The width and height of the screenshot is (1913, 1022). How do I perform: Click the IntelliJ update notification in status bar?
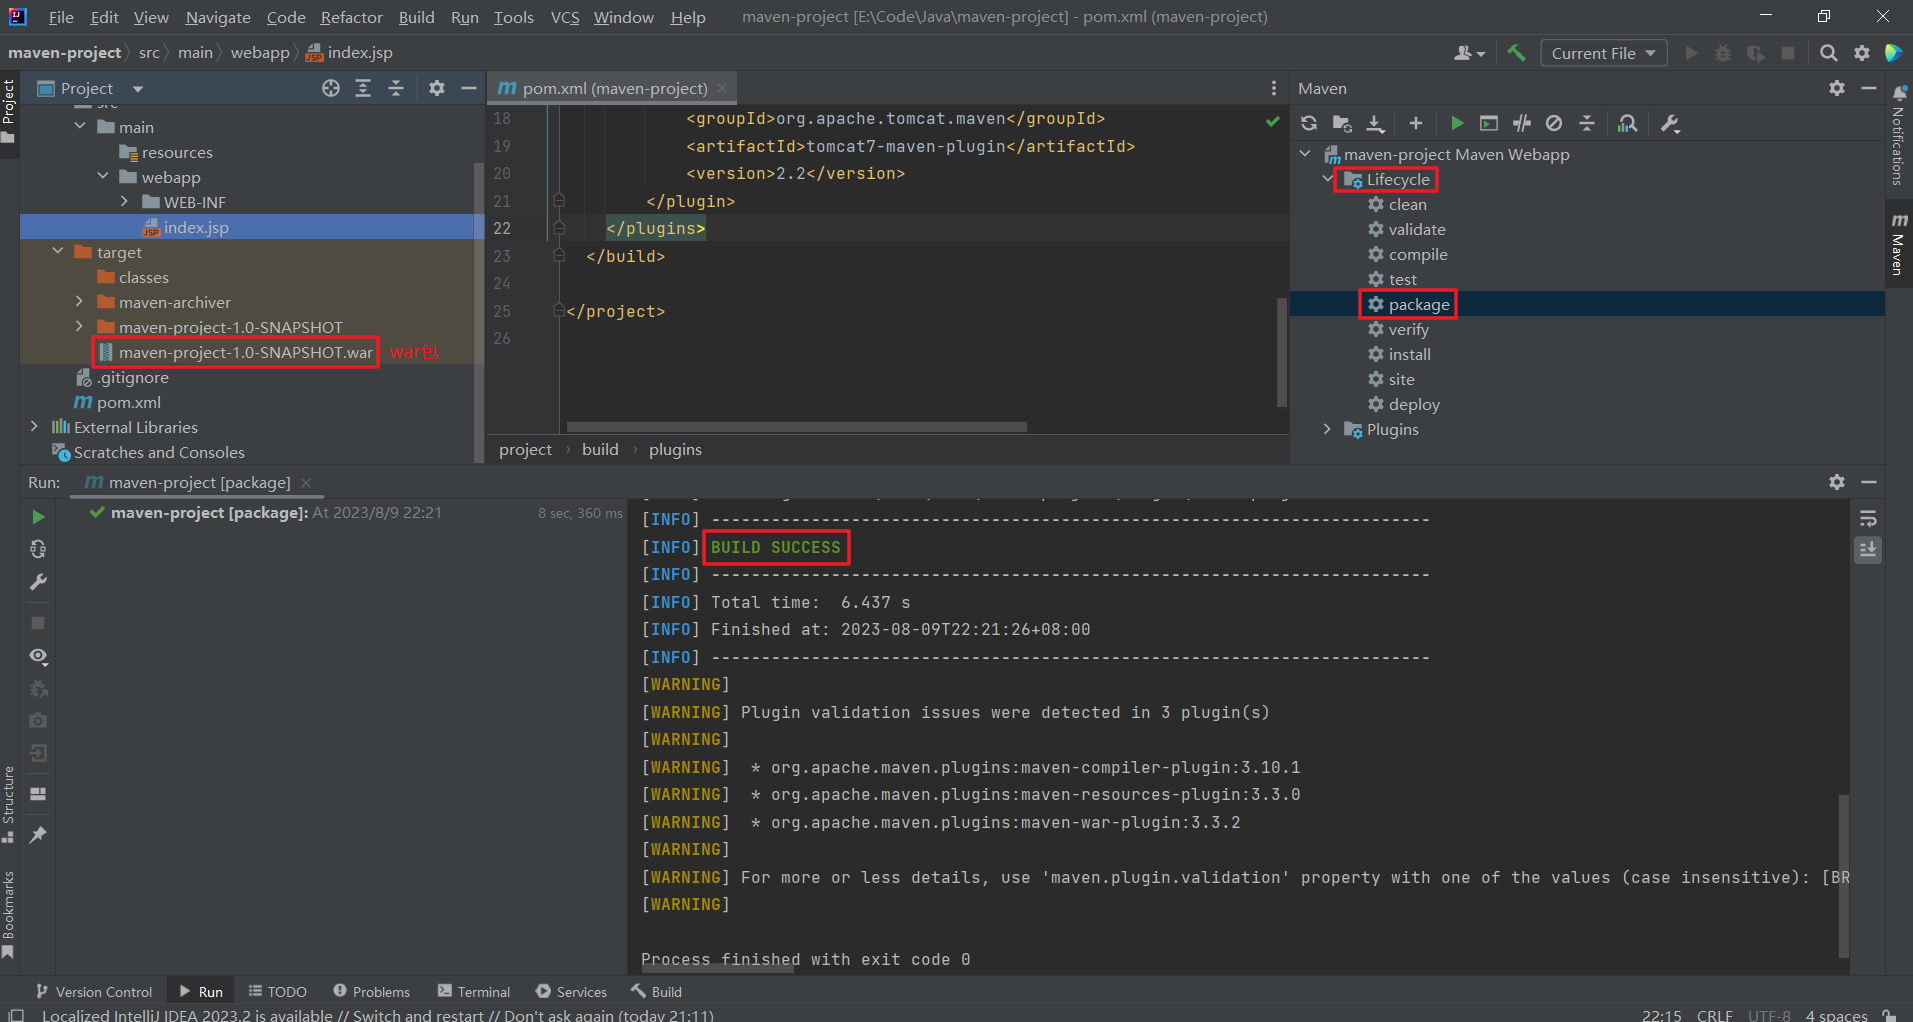(x=378, y=1015)
